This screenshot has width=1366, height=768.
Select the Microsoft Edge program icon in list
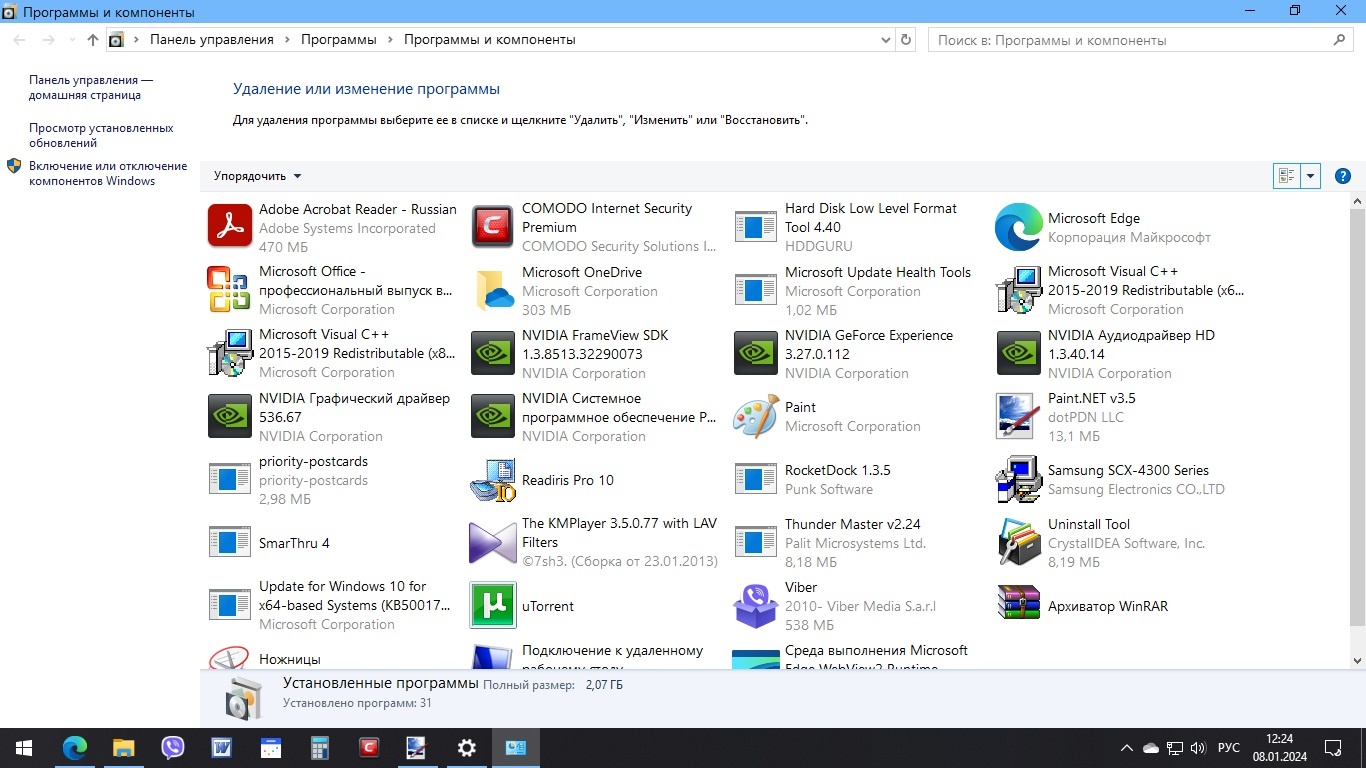point(1019,227)
